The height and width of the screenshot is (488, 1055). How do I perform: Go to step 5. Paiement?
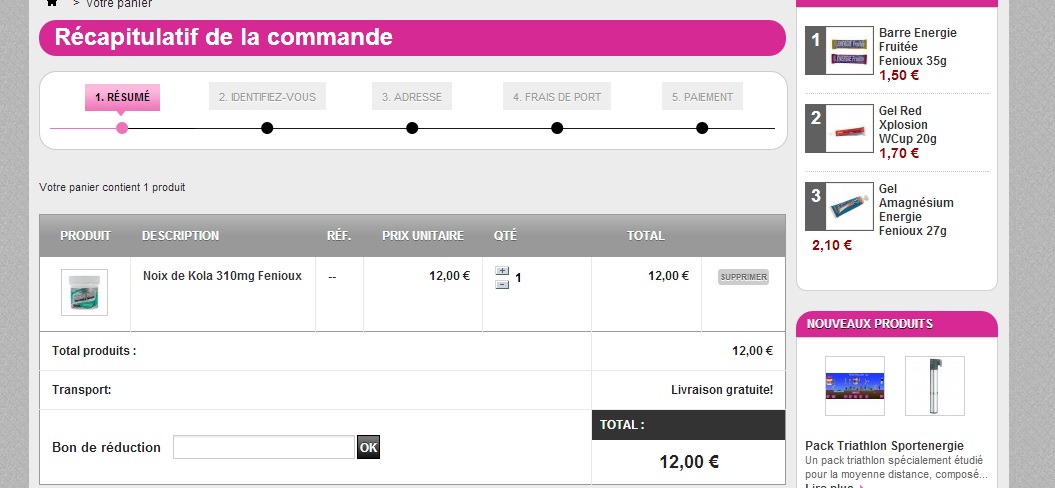pos(702,97)
